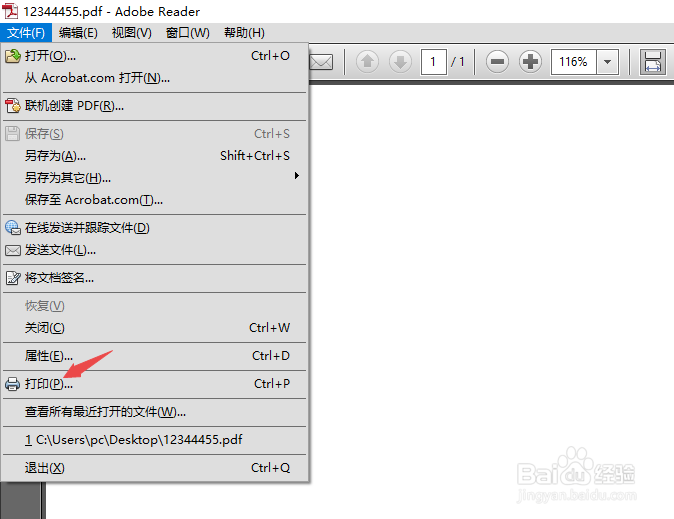The width and height of the screenshot is (674, 519).
Task: Click the open-folder icon beside 打开(O)
Action: (12, 56)
